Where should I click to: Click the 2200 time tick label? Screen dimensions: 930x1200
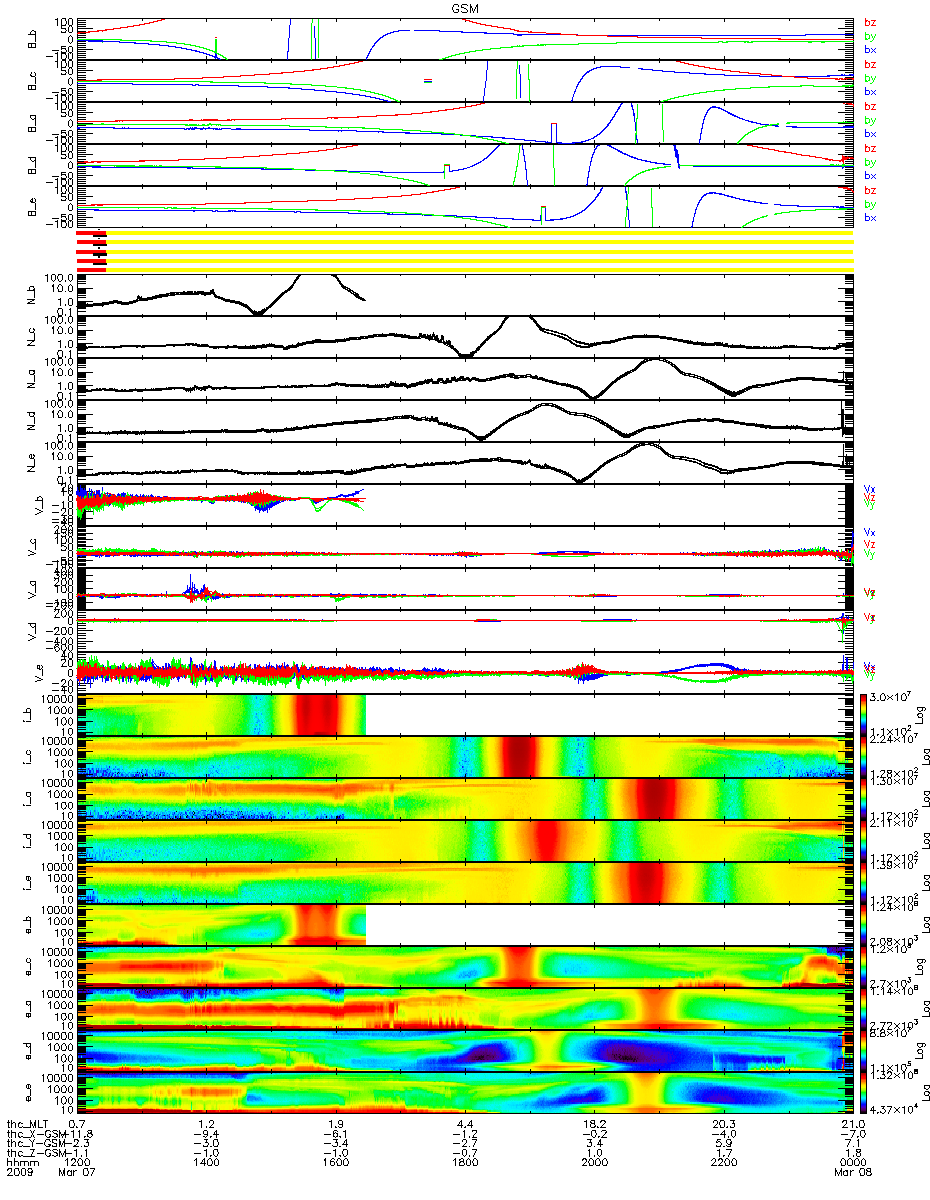[x=724, y=1163]
